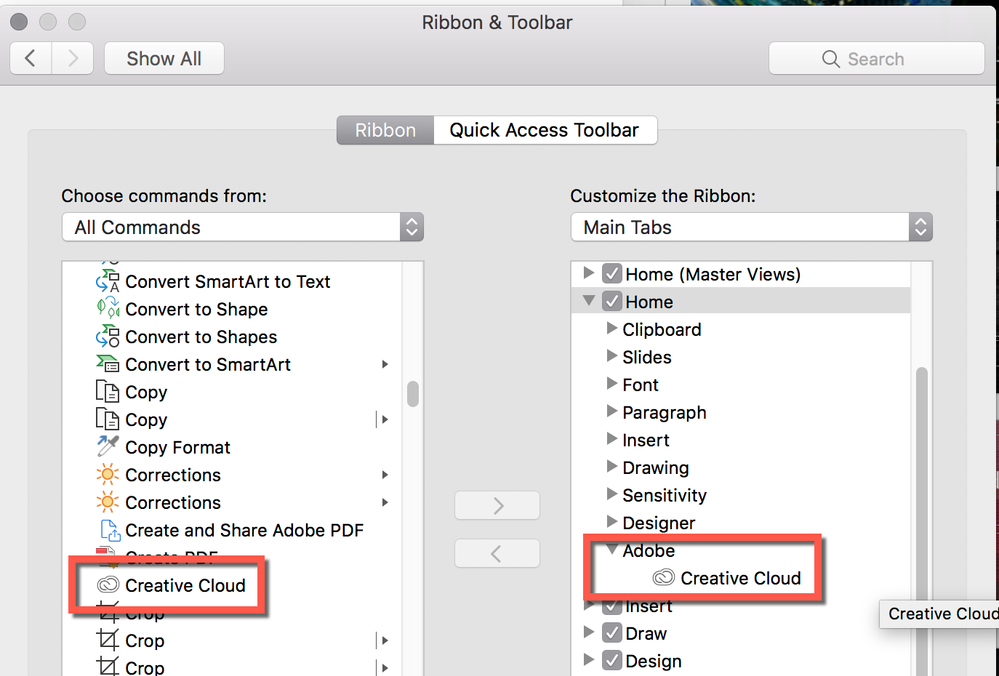999x676 pixels.
Task: Click the Creative Cloud icon under the Adobe group
Action: click(x=663, y=578)
